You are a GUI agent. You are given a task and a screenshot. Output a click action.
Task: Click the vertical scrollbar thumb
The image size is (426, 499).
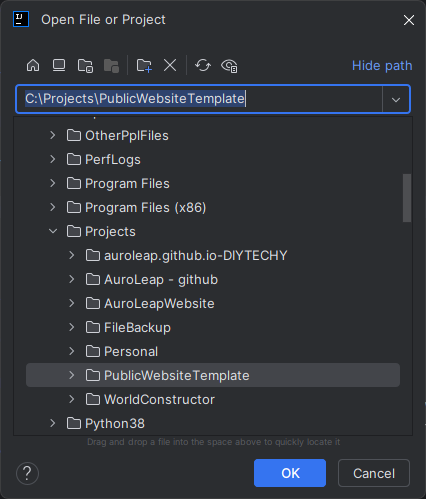[407, 198]
